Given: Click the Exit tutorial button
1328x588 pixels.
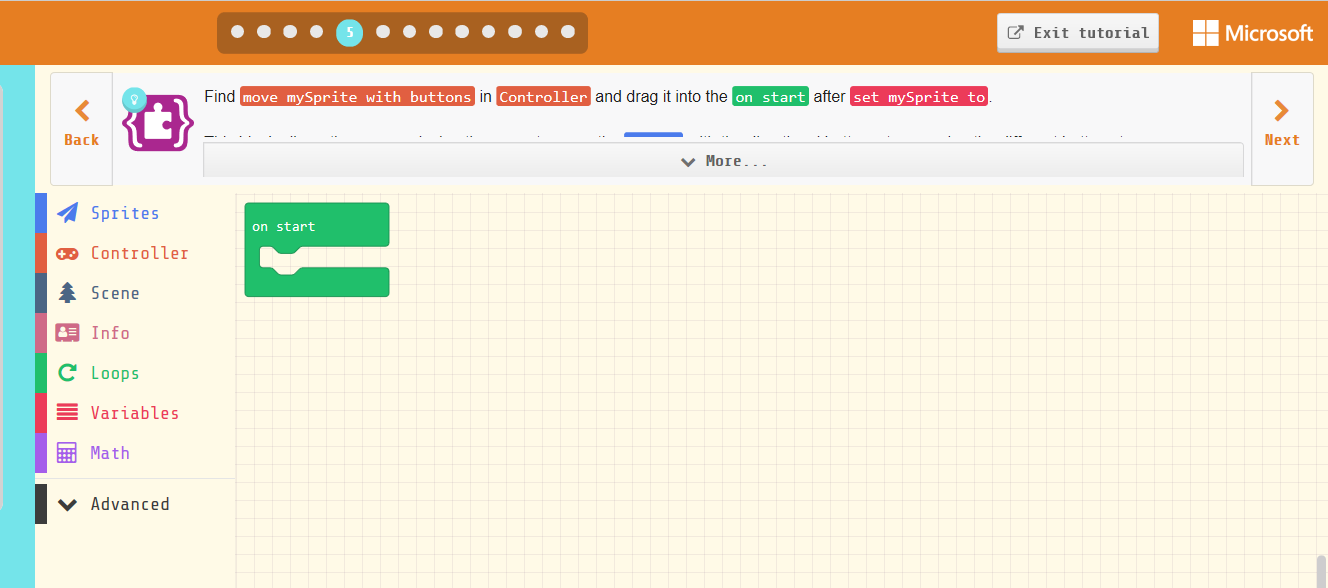Looking at the screenshot, I should click(1078, 32).
